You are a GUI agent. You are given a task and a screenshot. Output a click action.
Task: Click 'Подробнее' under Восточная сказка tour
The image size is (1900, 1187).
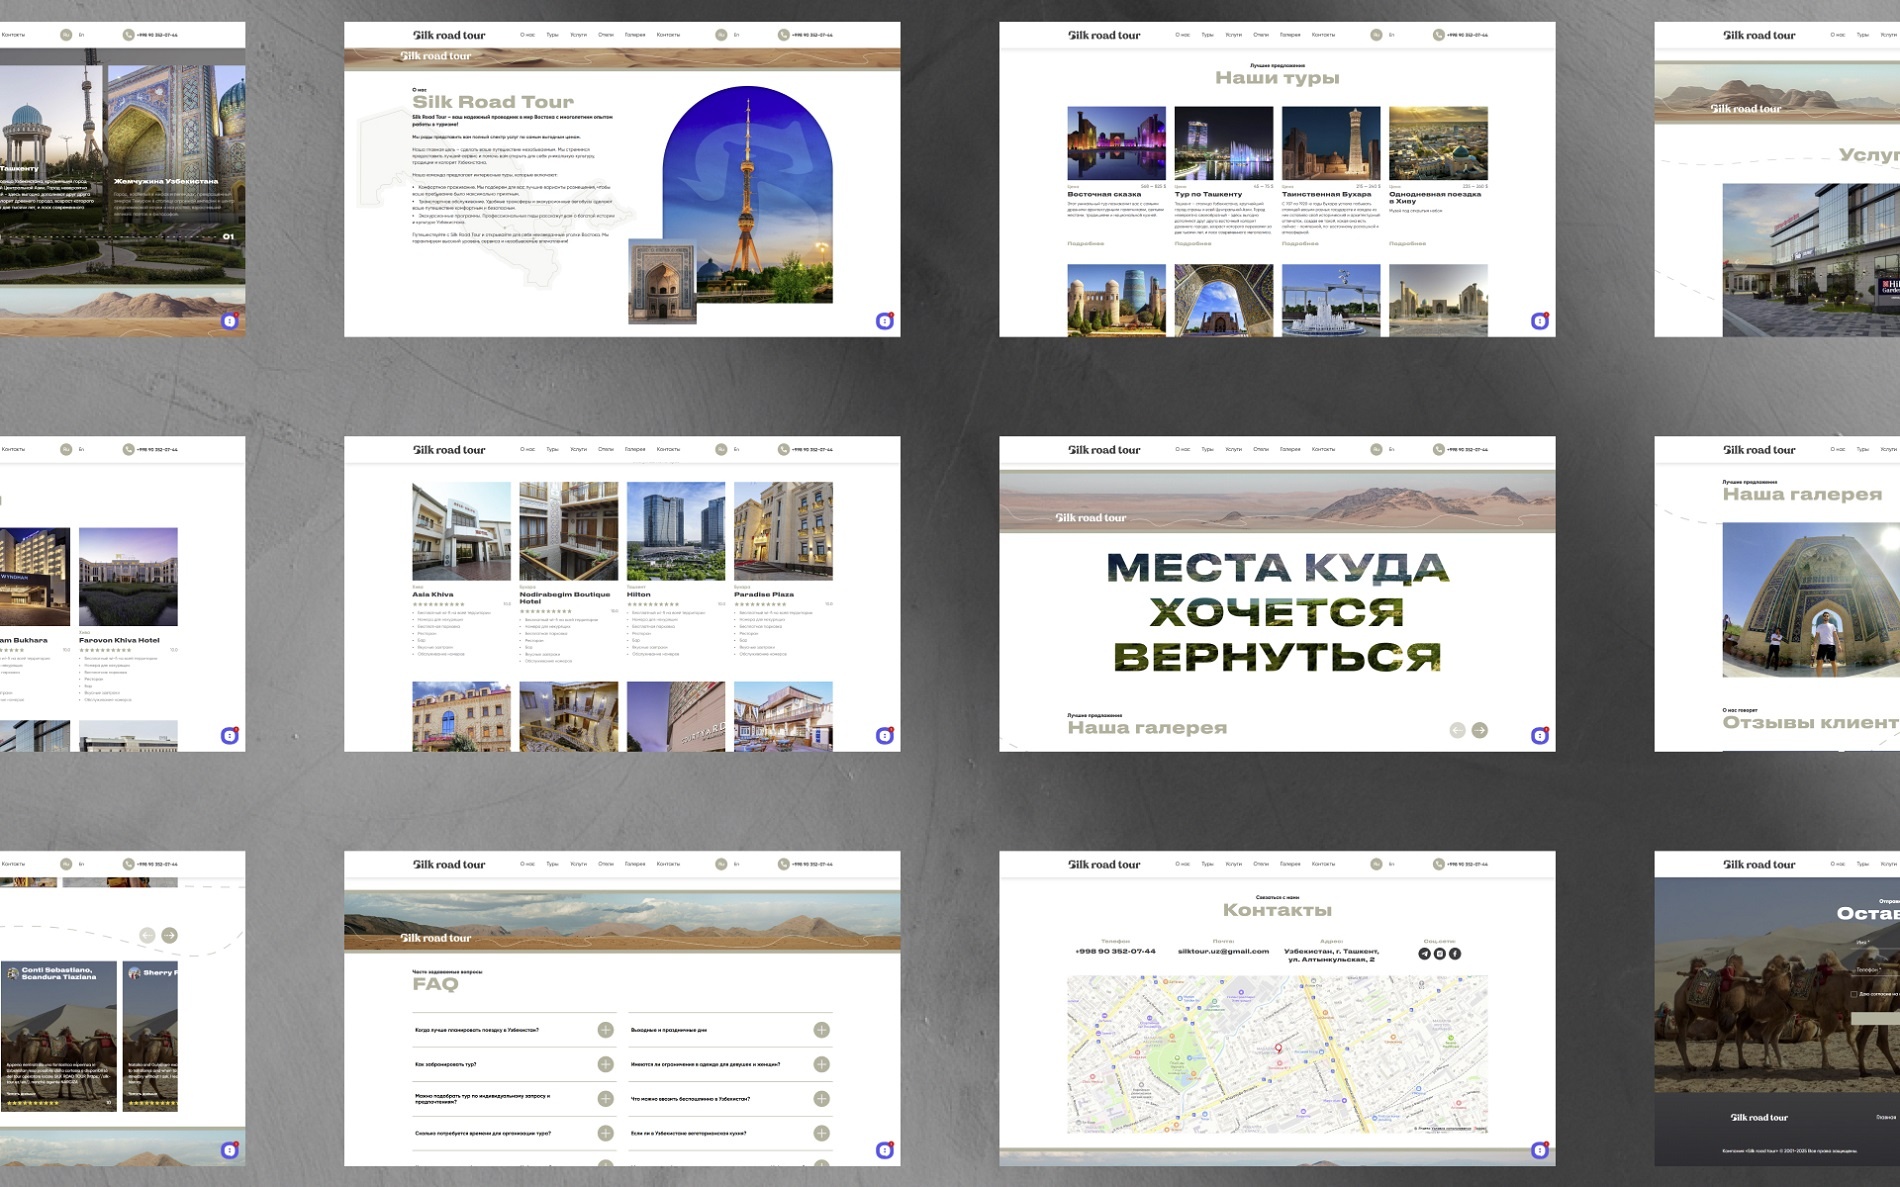[x=1085, y=243]
